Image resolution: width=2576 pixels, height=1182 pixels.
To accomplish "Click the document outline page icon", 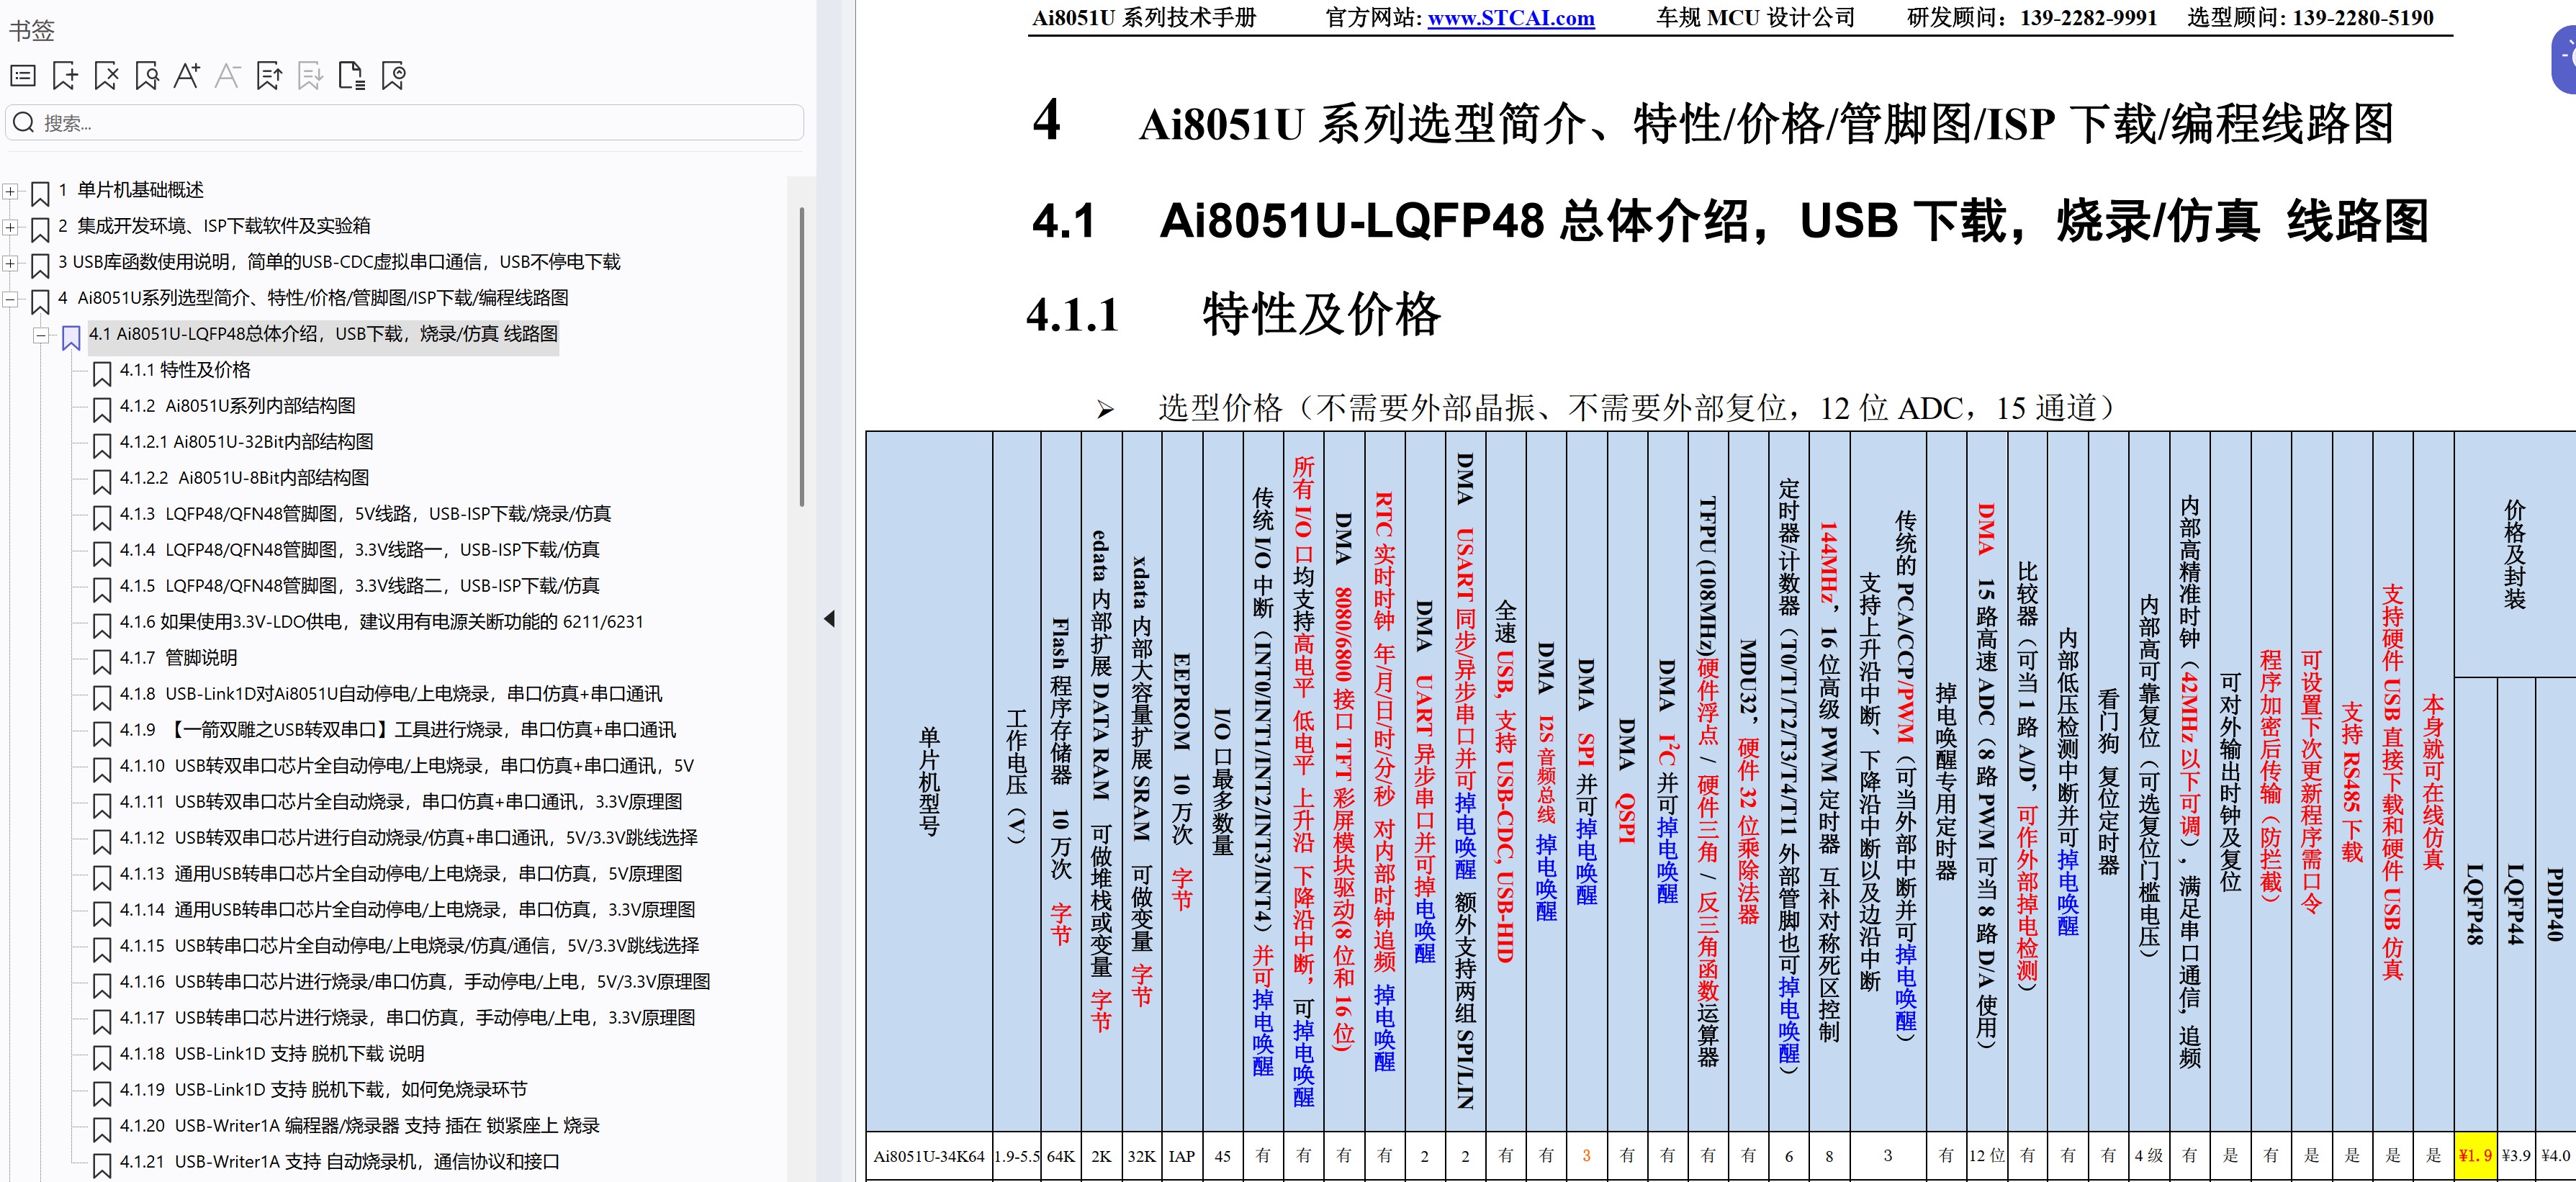I will pos(351,76).
